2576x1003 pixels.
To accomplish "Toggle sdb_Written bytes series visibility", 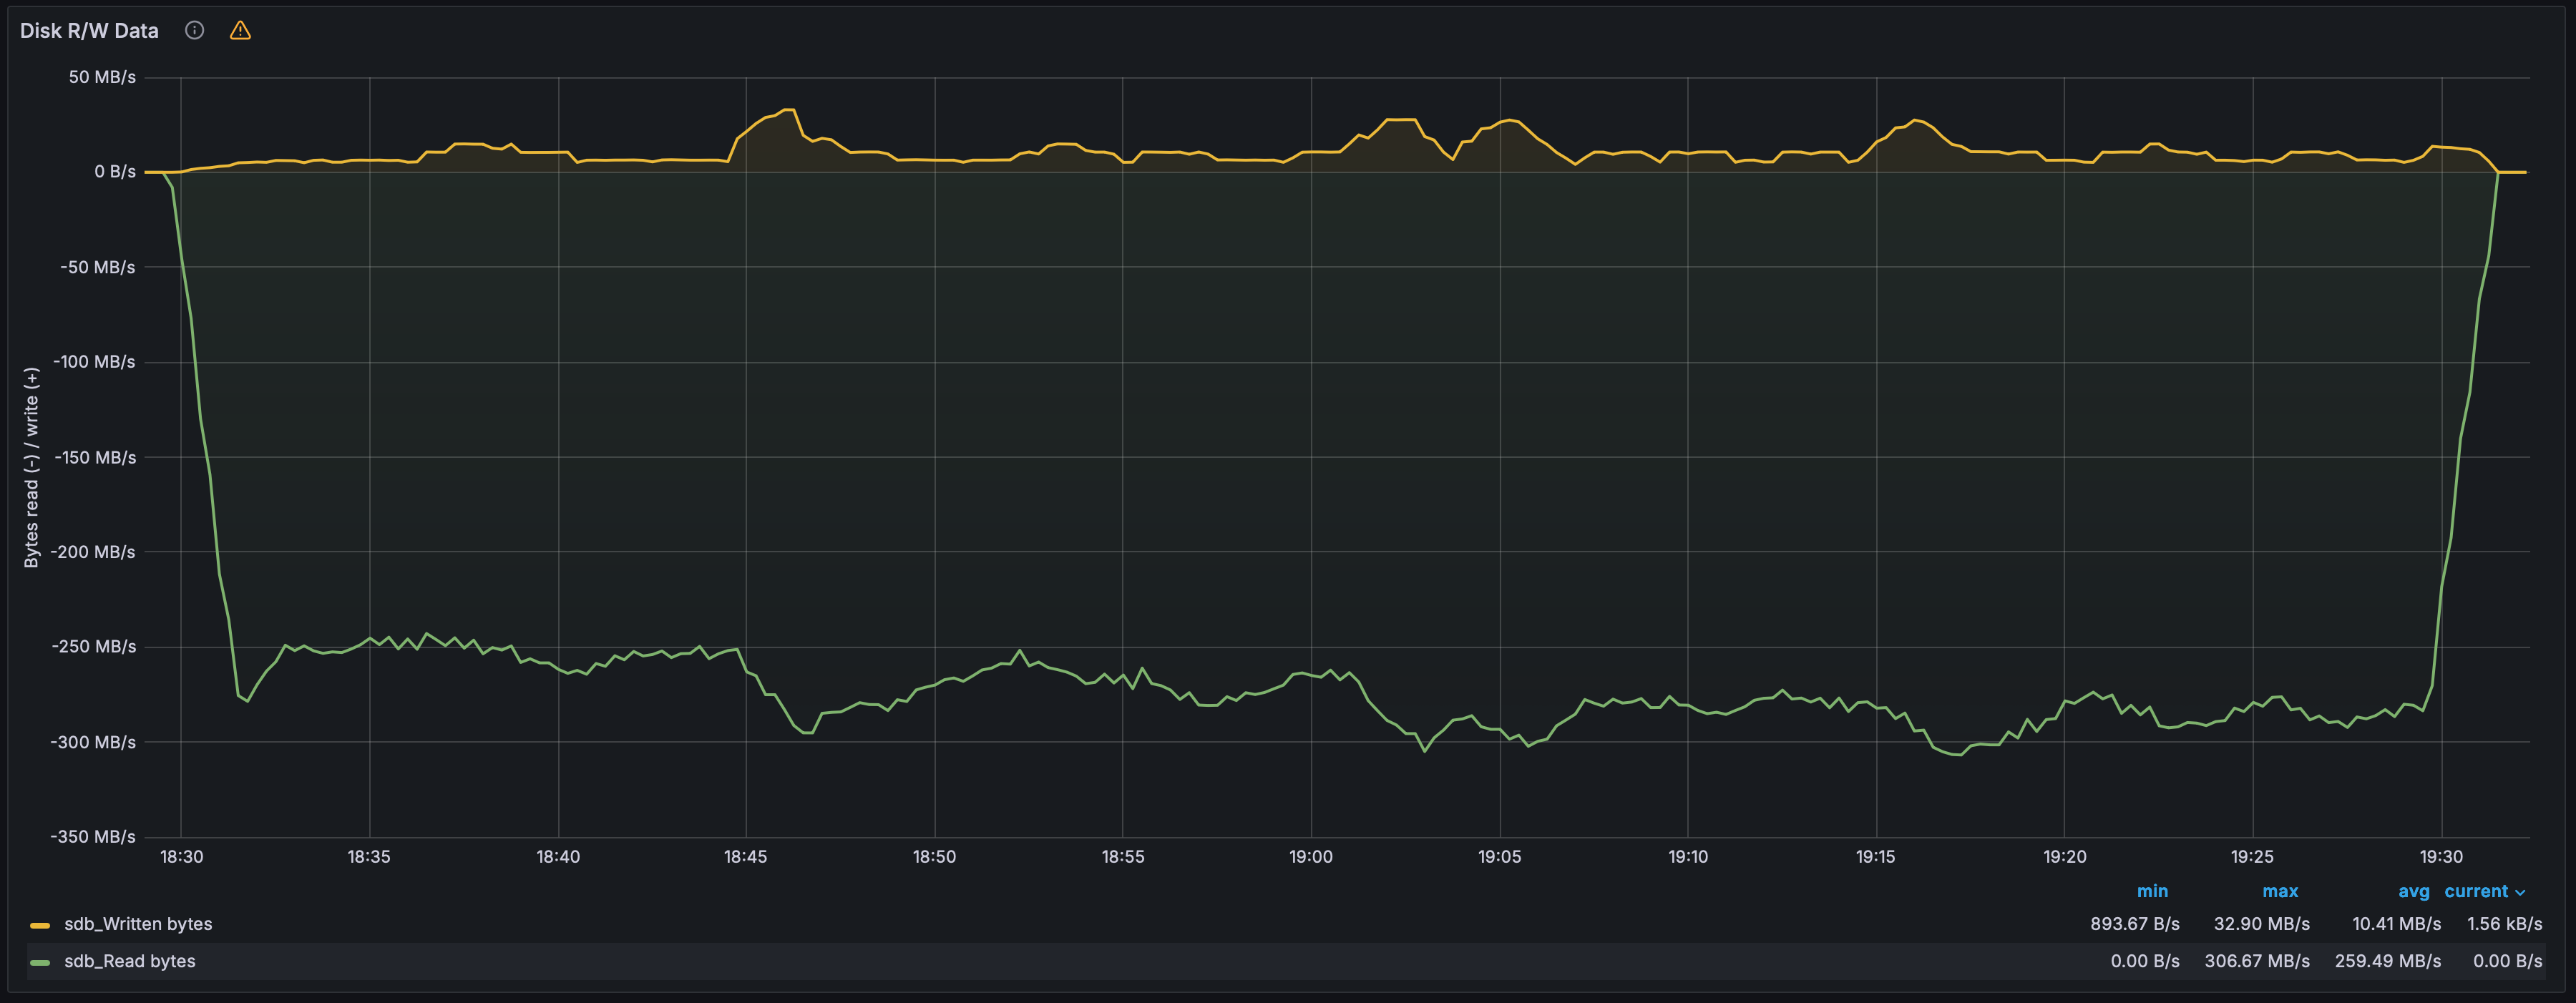I will 138,924.
